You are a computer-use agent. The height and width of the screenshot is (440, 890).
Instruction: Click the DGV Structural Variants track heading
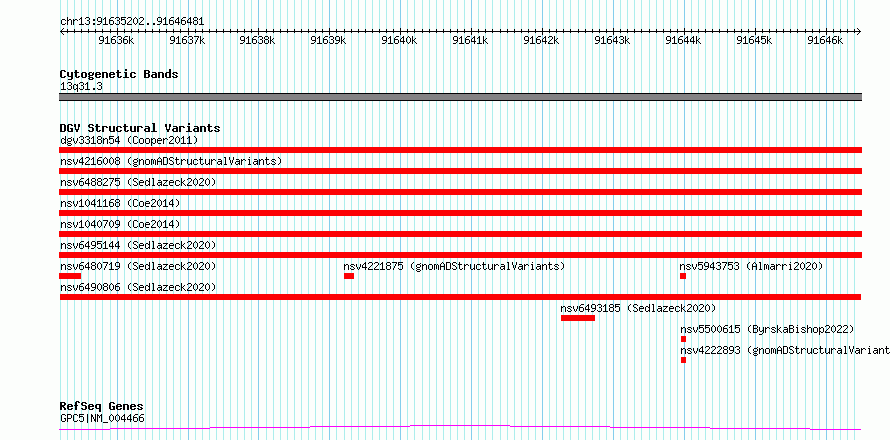[x=140, y=128]
